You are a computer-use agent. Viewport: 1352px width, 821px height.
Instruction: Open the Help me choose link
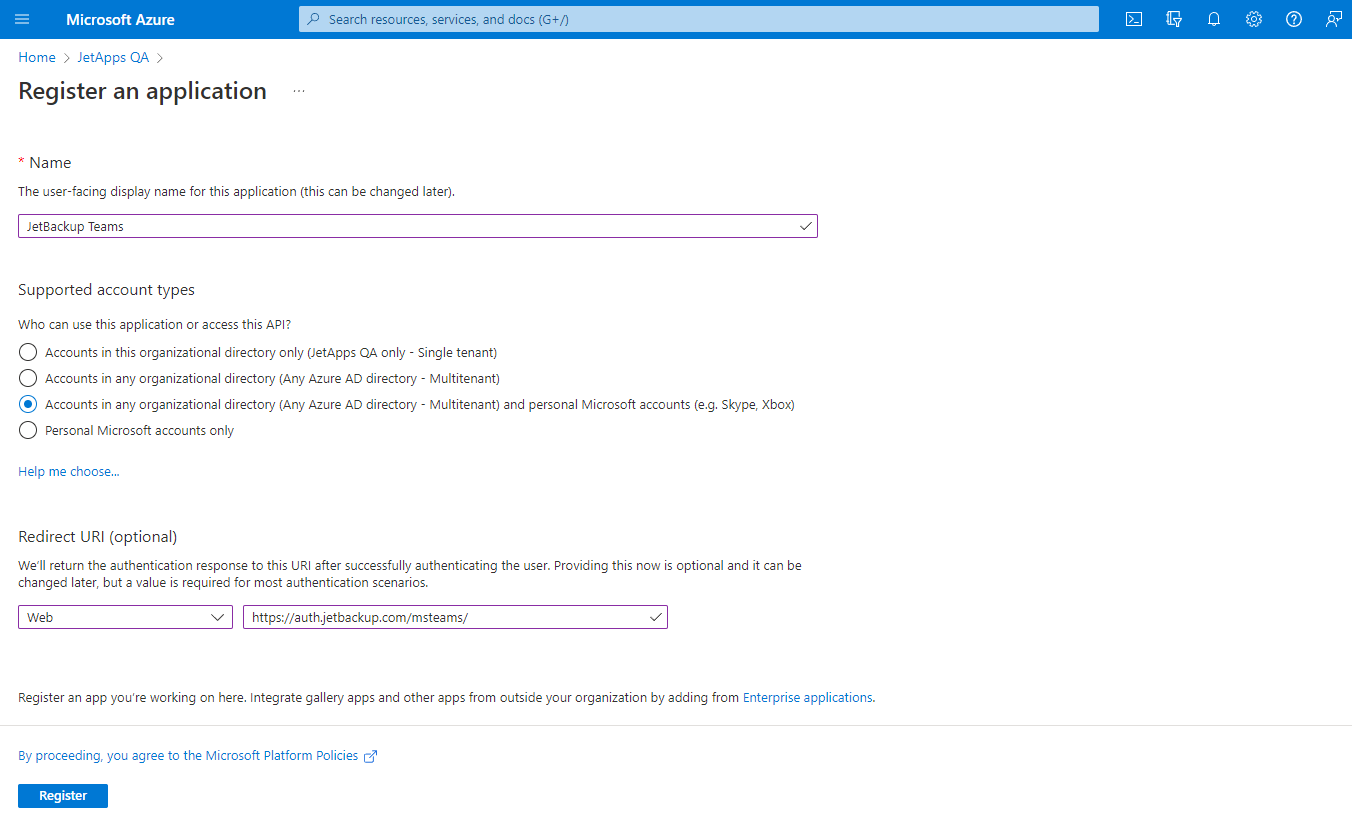(x=69, y=471)
